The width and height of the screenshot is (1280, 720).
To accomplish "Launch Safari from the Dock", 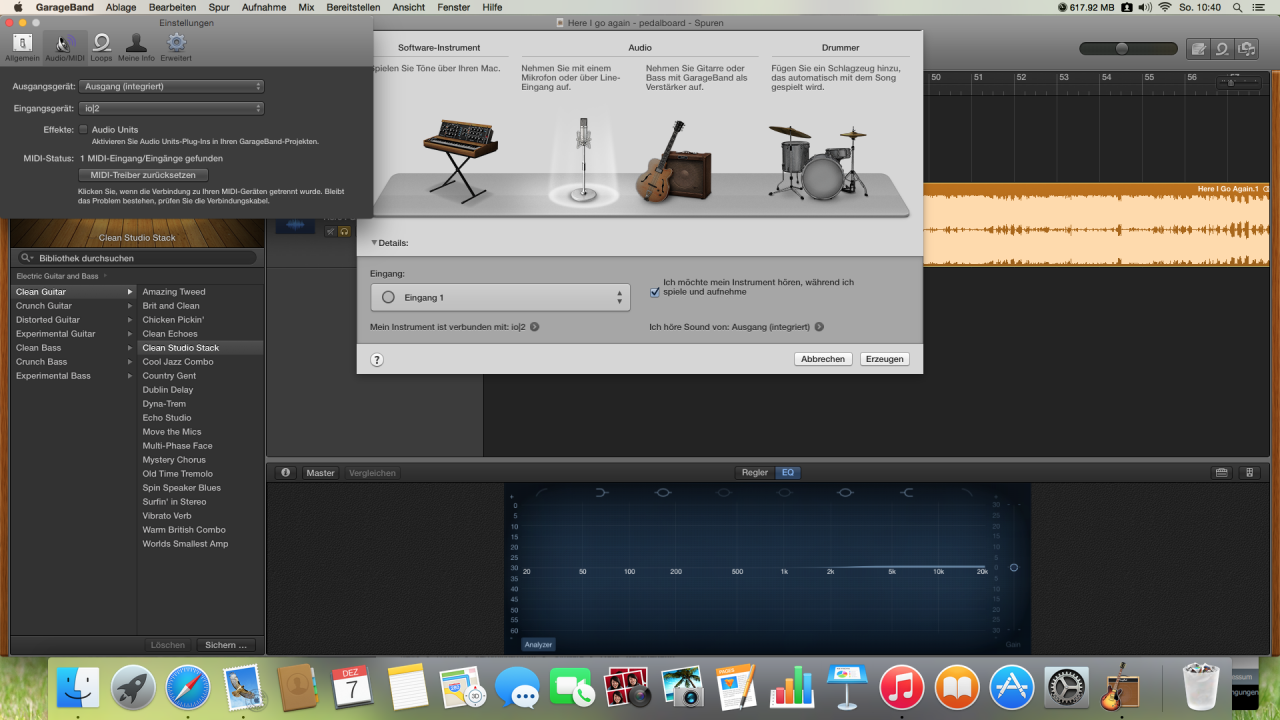I will pyautogui.click(x=188, y=687).
